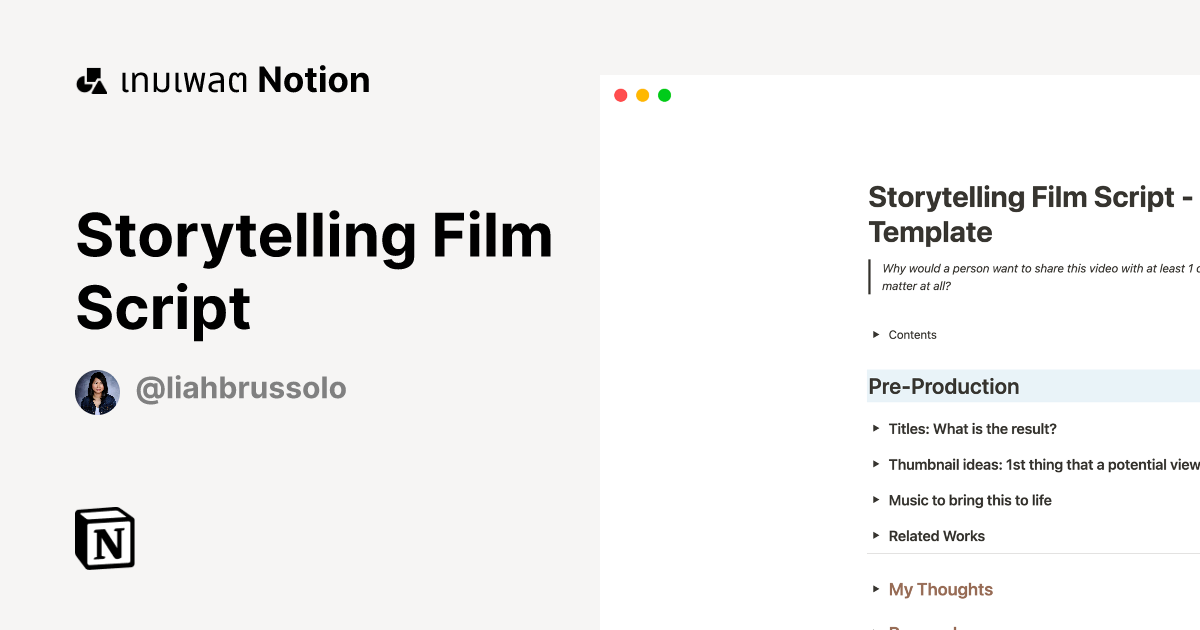This screenshot has height=630, width=1200.
Task: Click the yellow minimize traffic light
Action: pos(642,94)
